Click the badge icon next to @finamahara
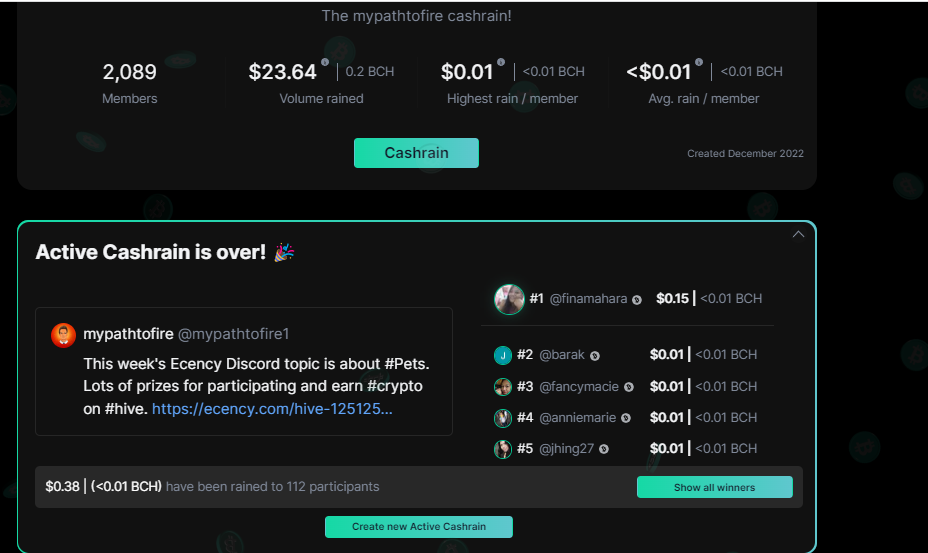Viewport: 928px width, 553px height. 637,300
